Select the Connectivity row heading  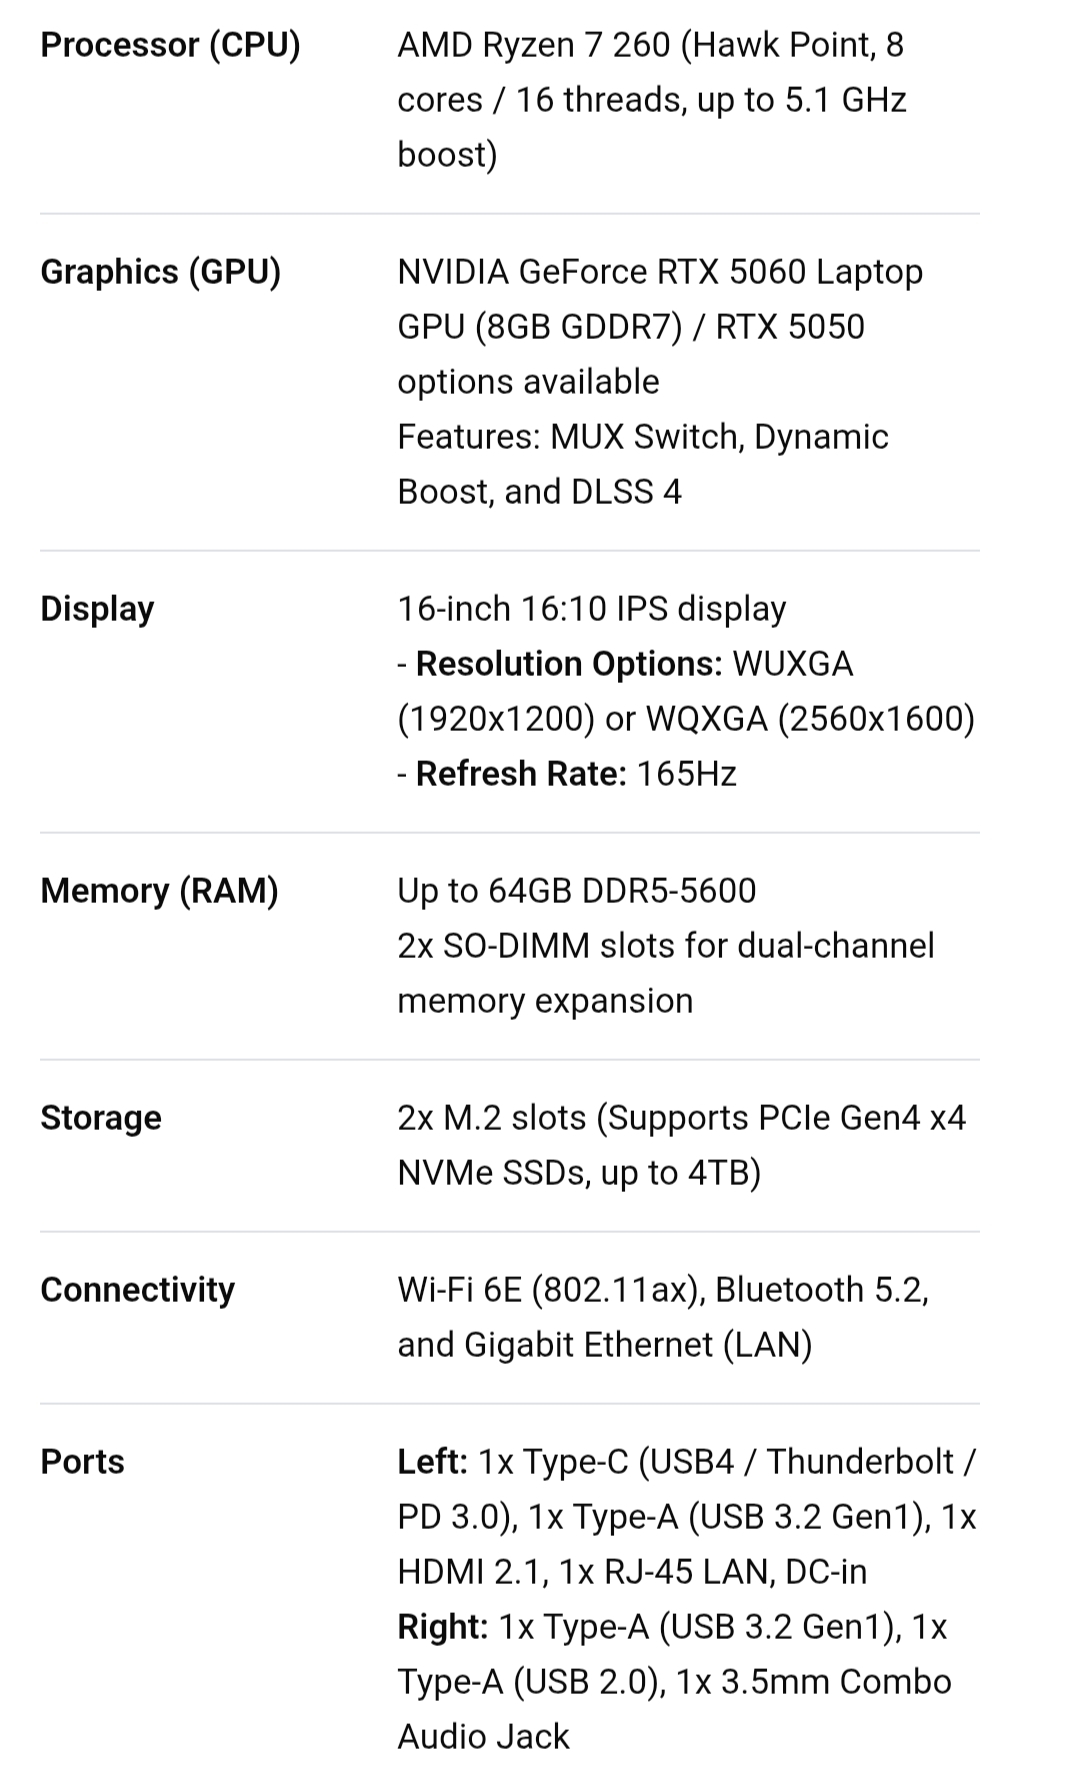click(x=137, y=1289)
